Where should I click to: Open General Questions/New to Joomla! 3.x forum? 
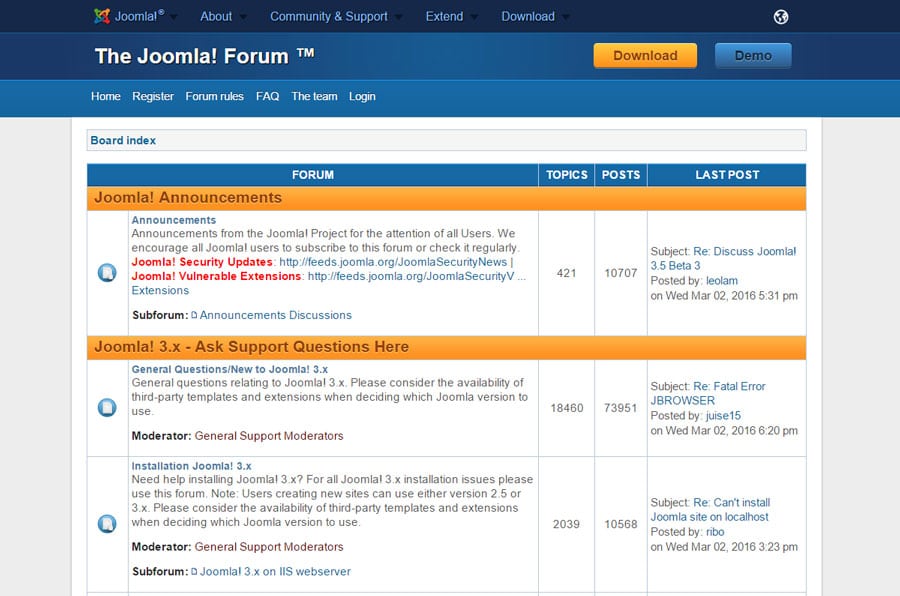[230, 369]
